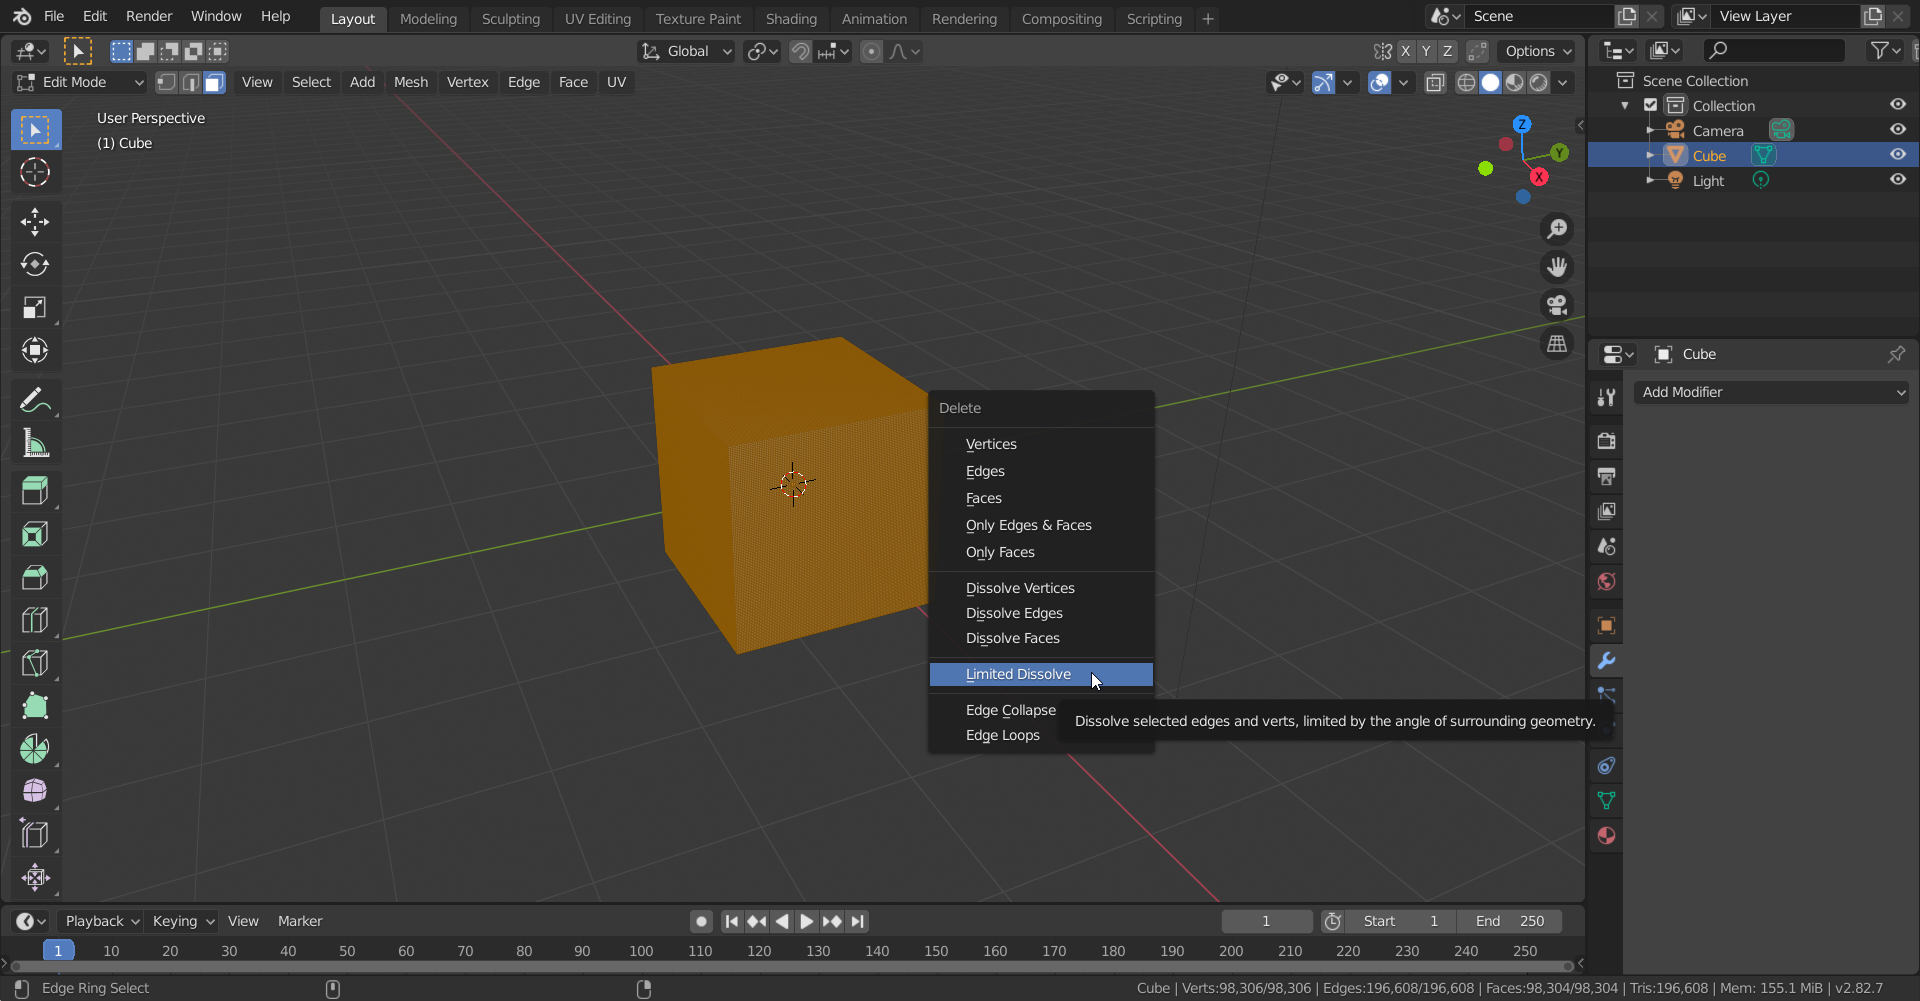Choose the Measure ruler tool
Image resolution: width=1920 pixels, height=1001 pixels.
pyautogui.click(x=35, y=444)
